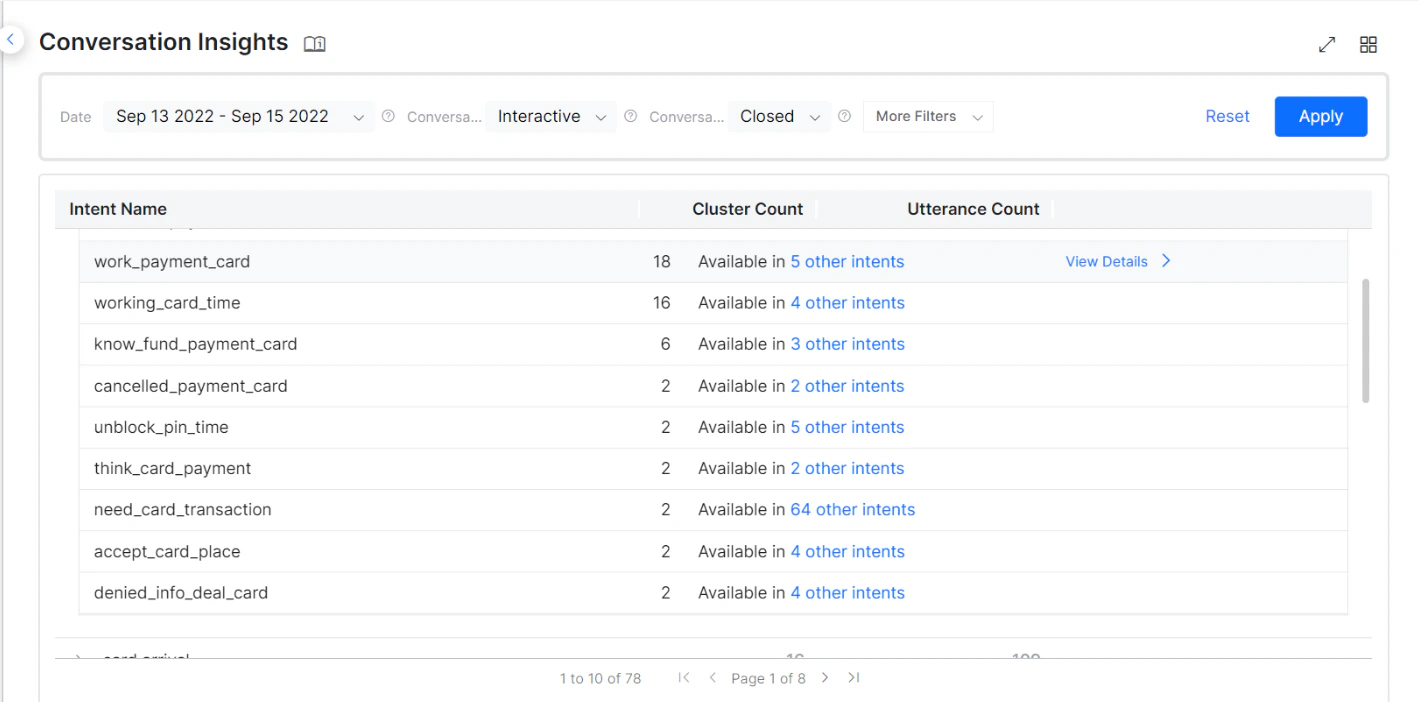Open 2 other intents for cancelled_payment_card
Image resolution: width=1419 pixels, height=702 pixels.
pyautogui.click(x=847, y=386)
